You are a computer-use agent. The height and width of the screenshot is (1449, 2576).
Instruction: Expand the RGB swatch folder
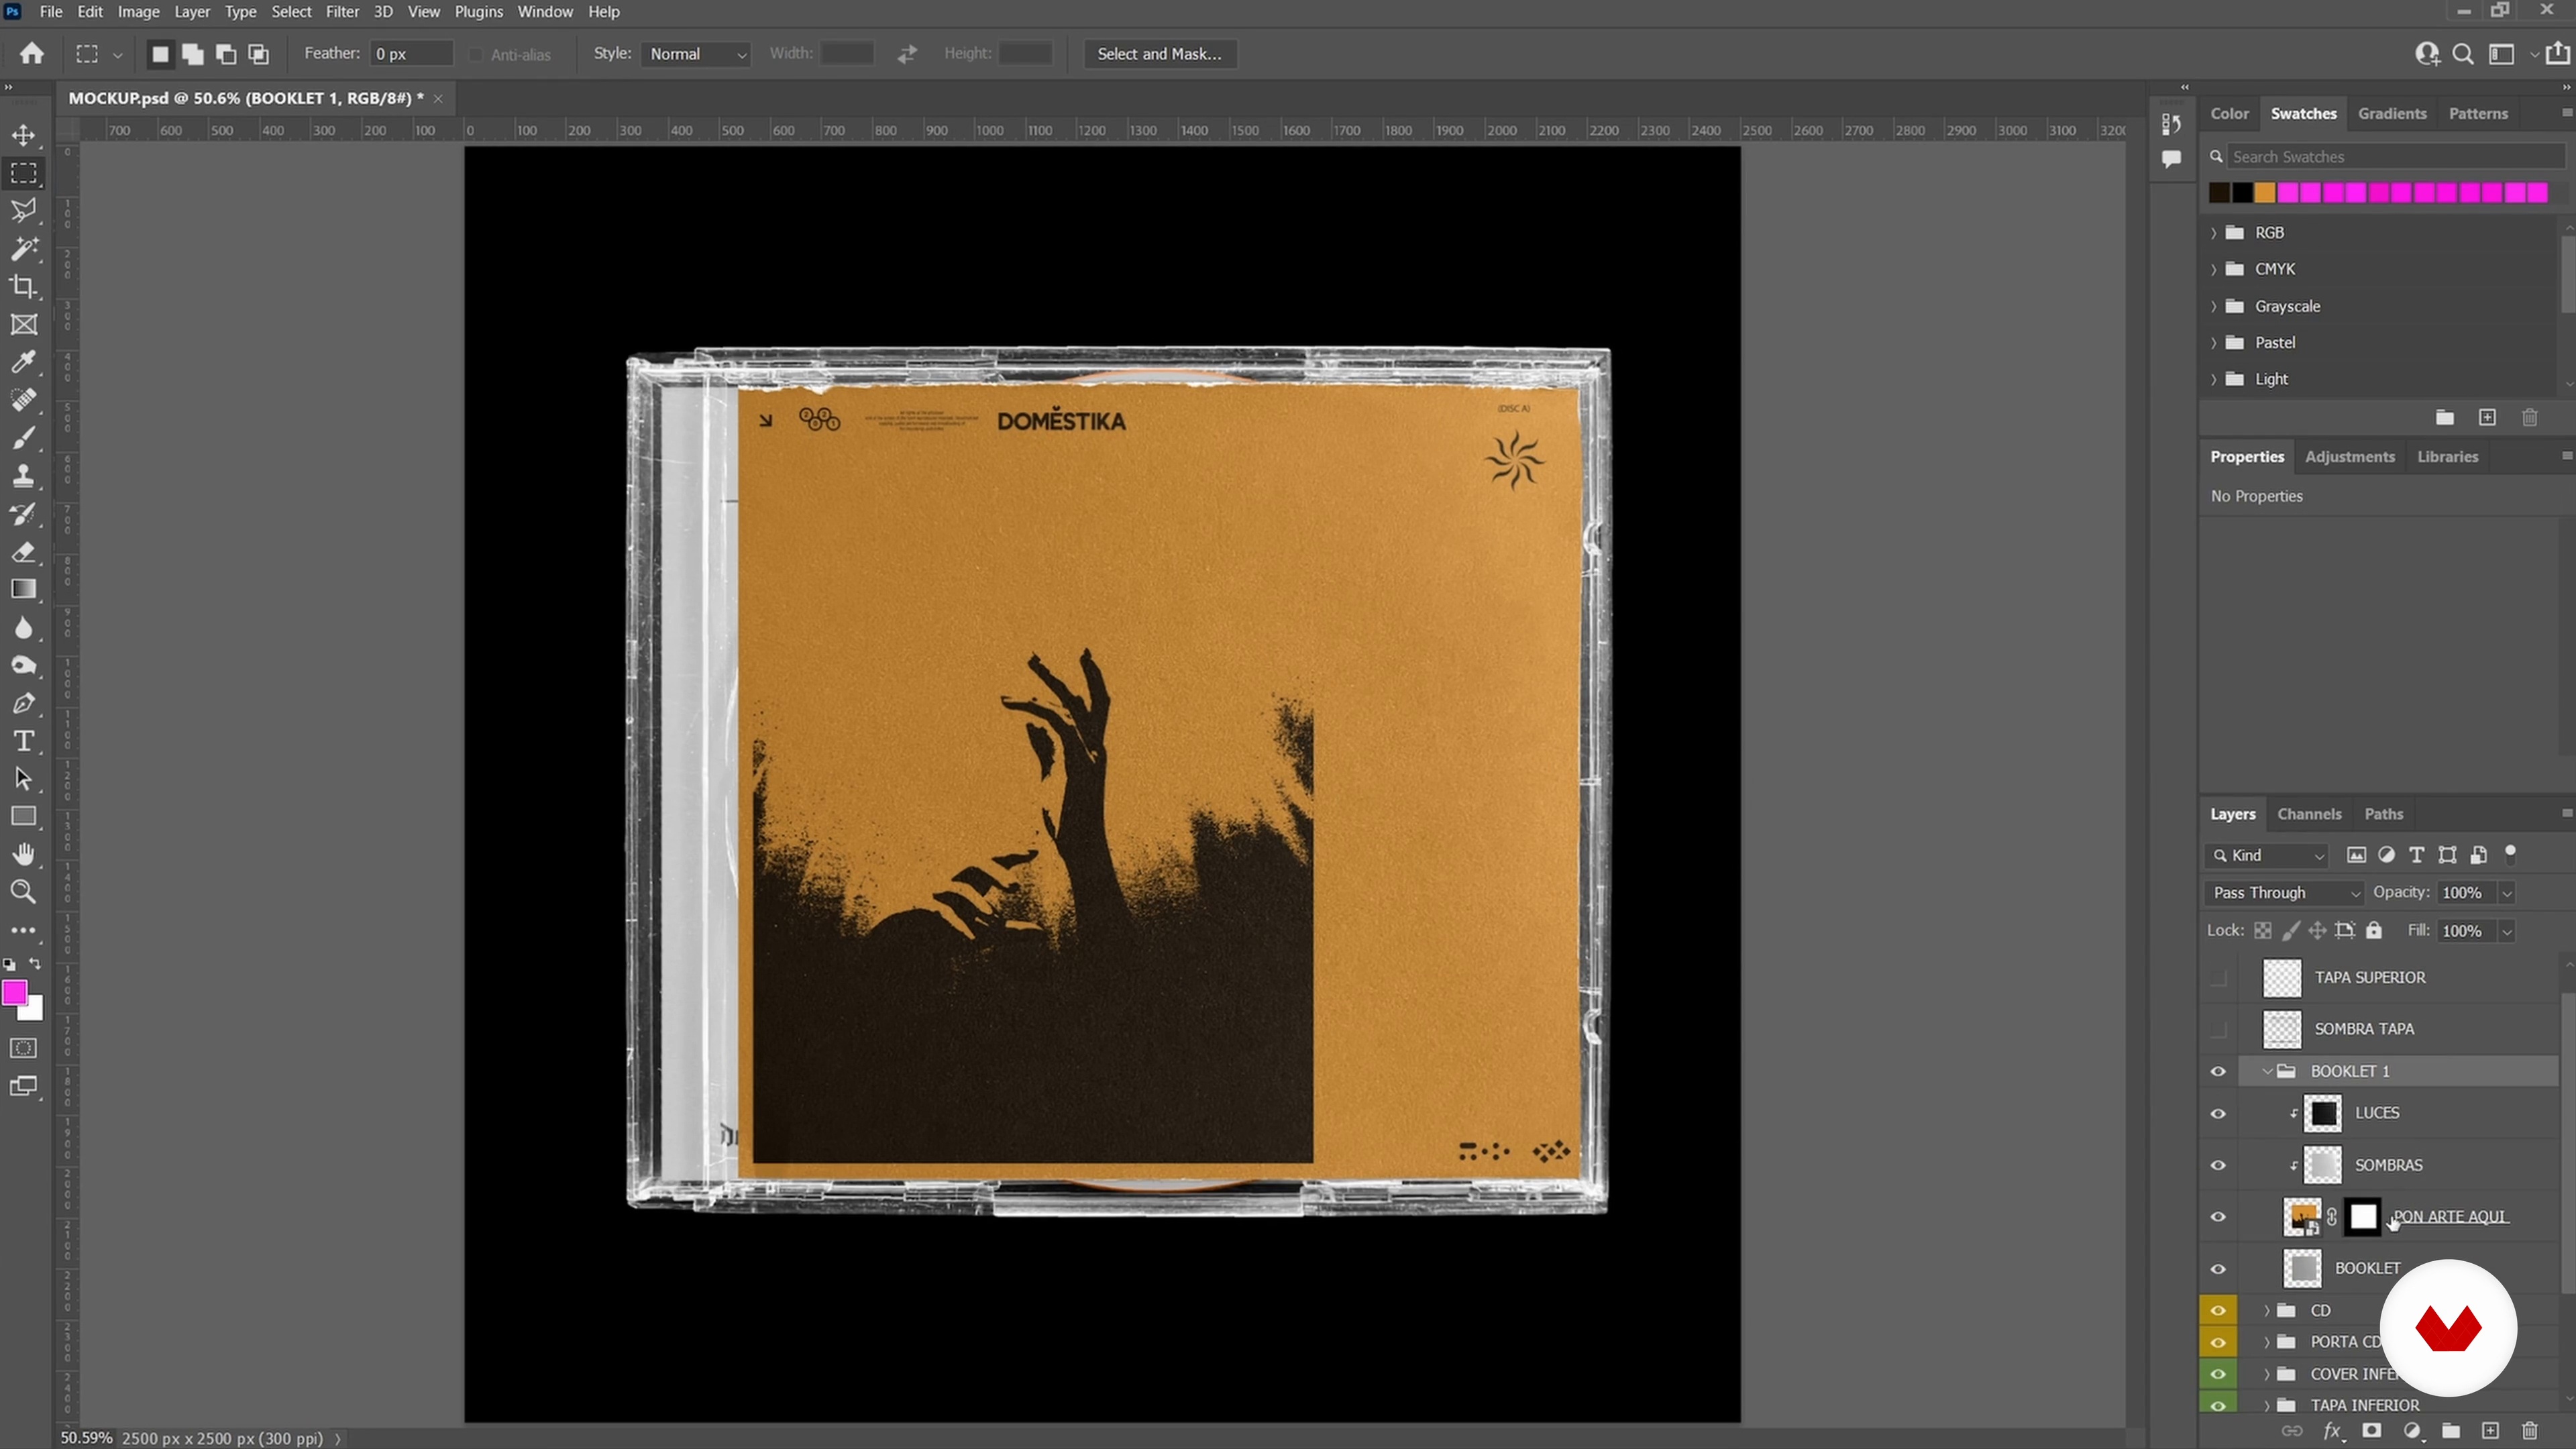pos(2214,233)
